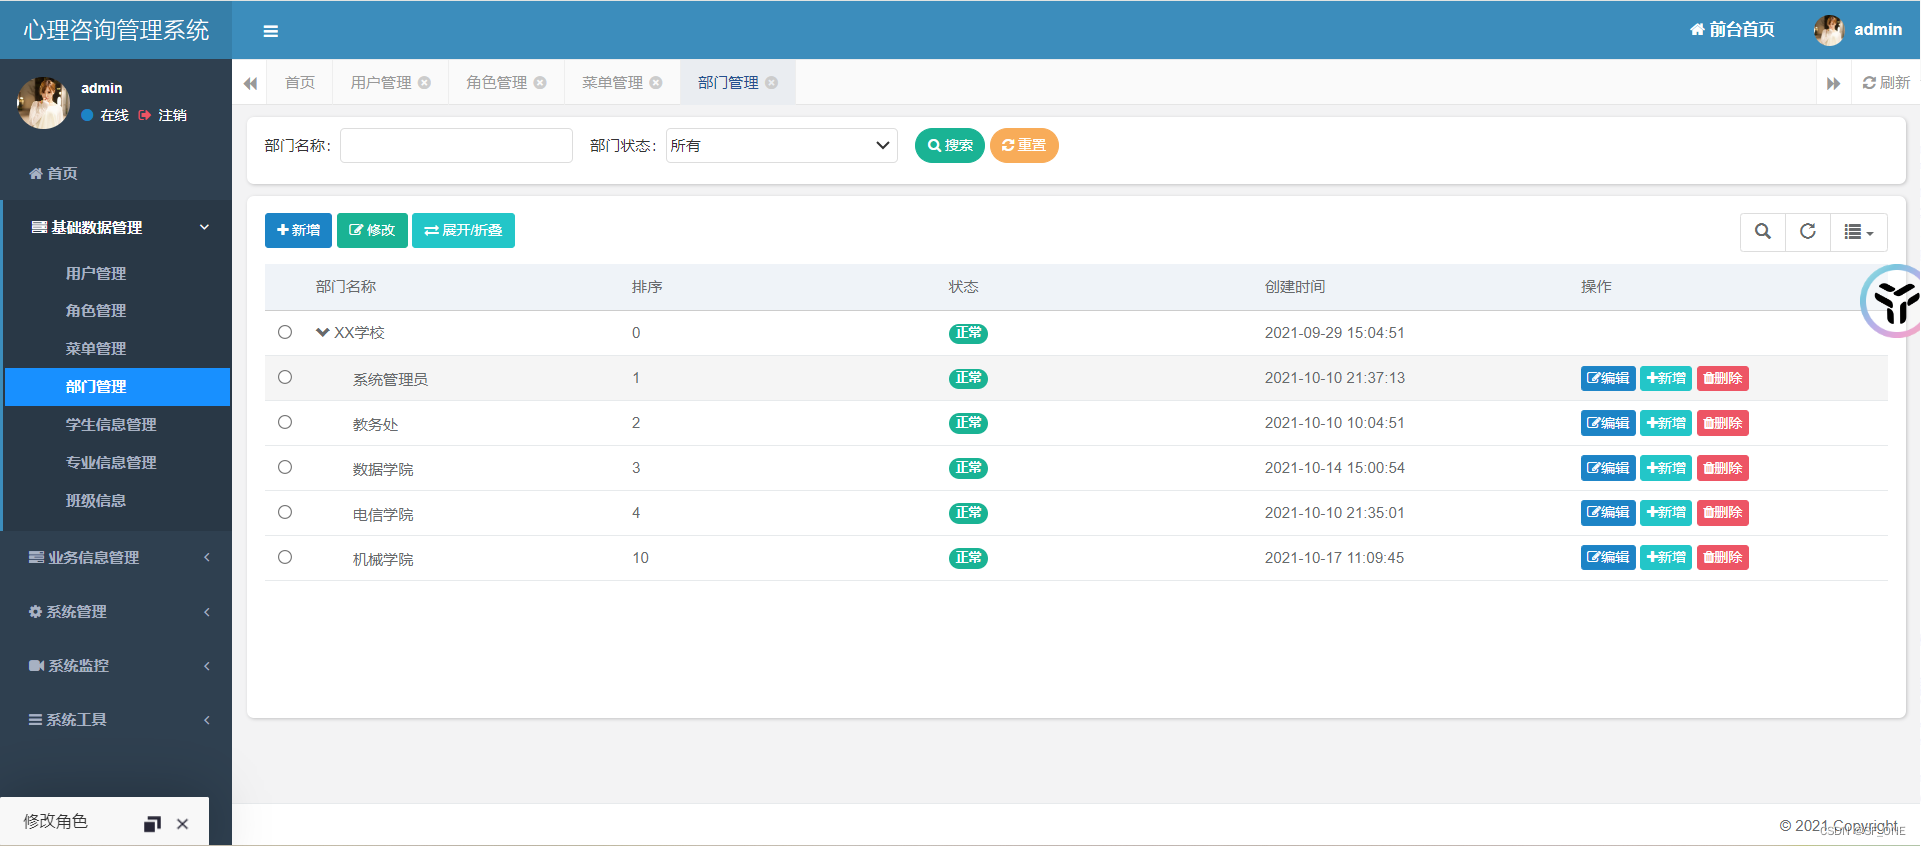Add sub-department under 数据学院

tap(1666, 468)
